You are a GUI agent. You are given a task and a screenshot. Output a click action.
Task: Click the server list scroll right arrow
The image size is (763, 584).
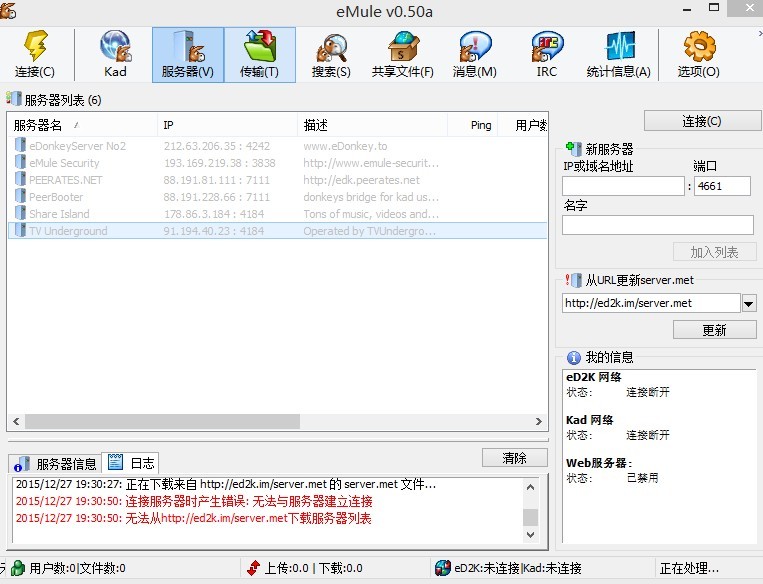click(538, 421)
